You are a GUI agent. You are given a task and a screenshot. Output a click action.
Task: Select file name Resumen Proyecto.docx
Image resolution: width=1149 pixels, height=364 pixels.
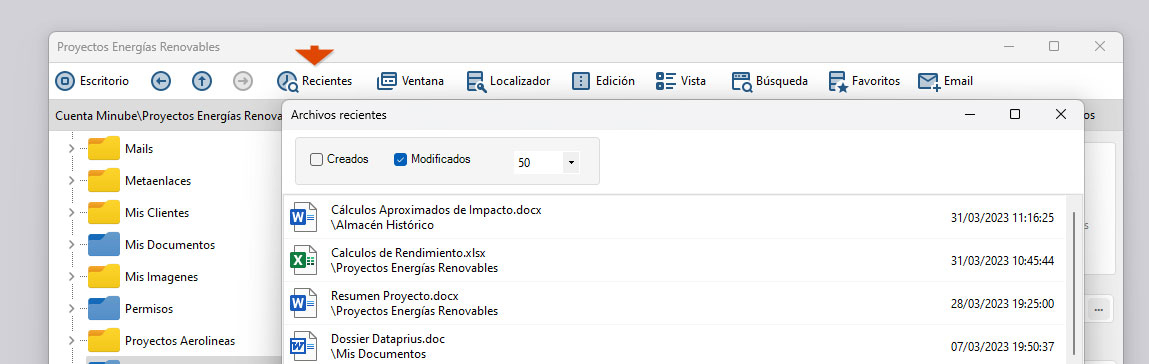pos(394,296)
